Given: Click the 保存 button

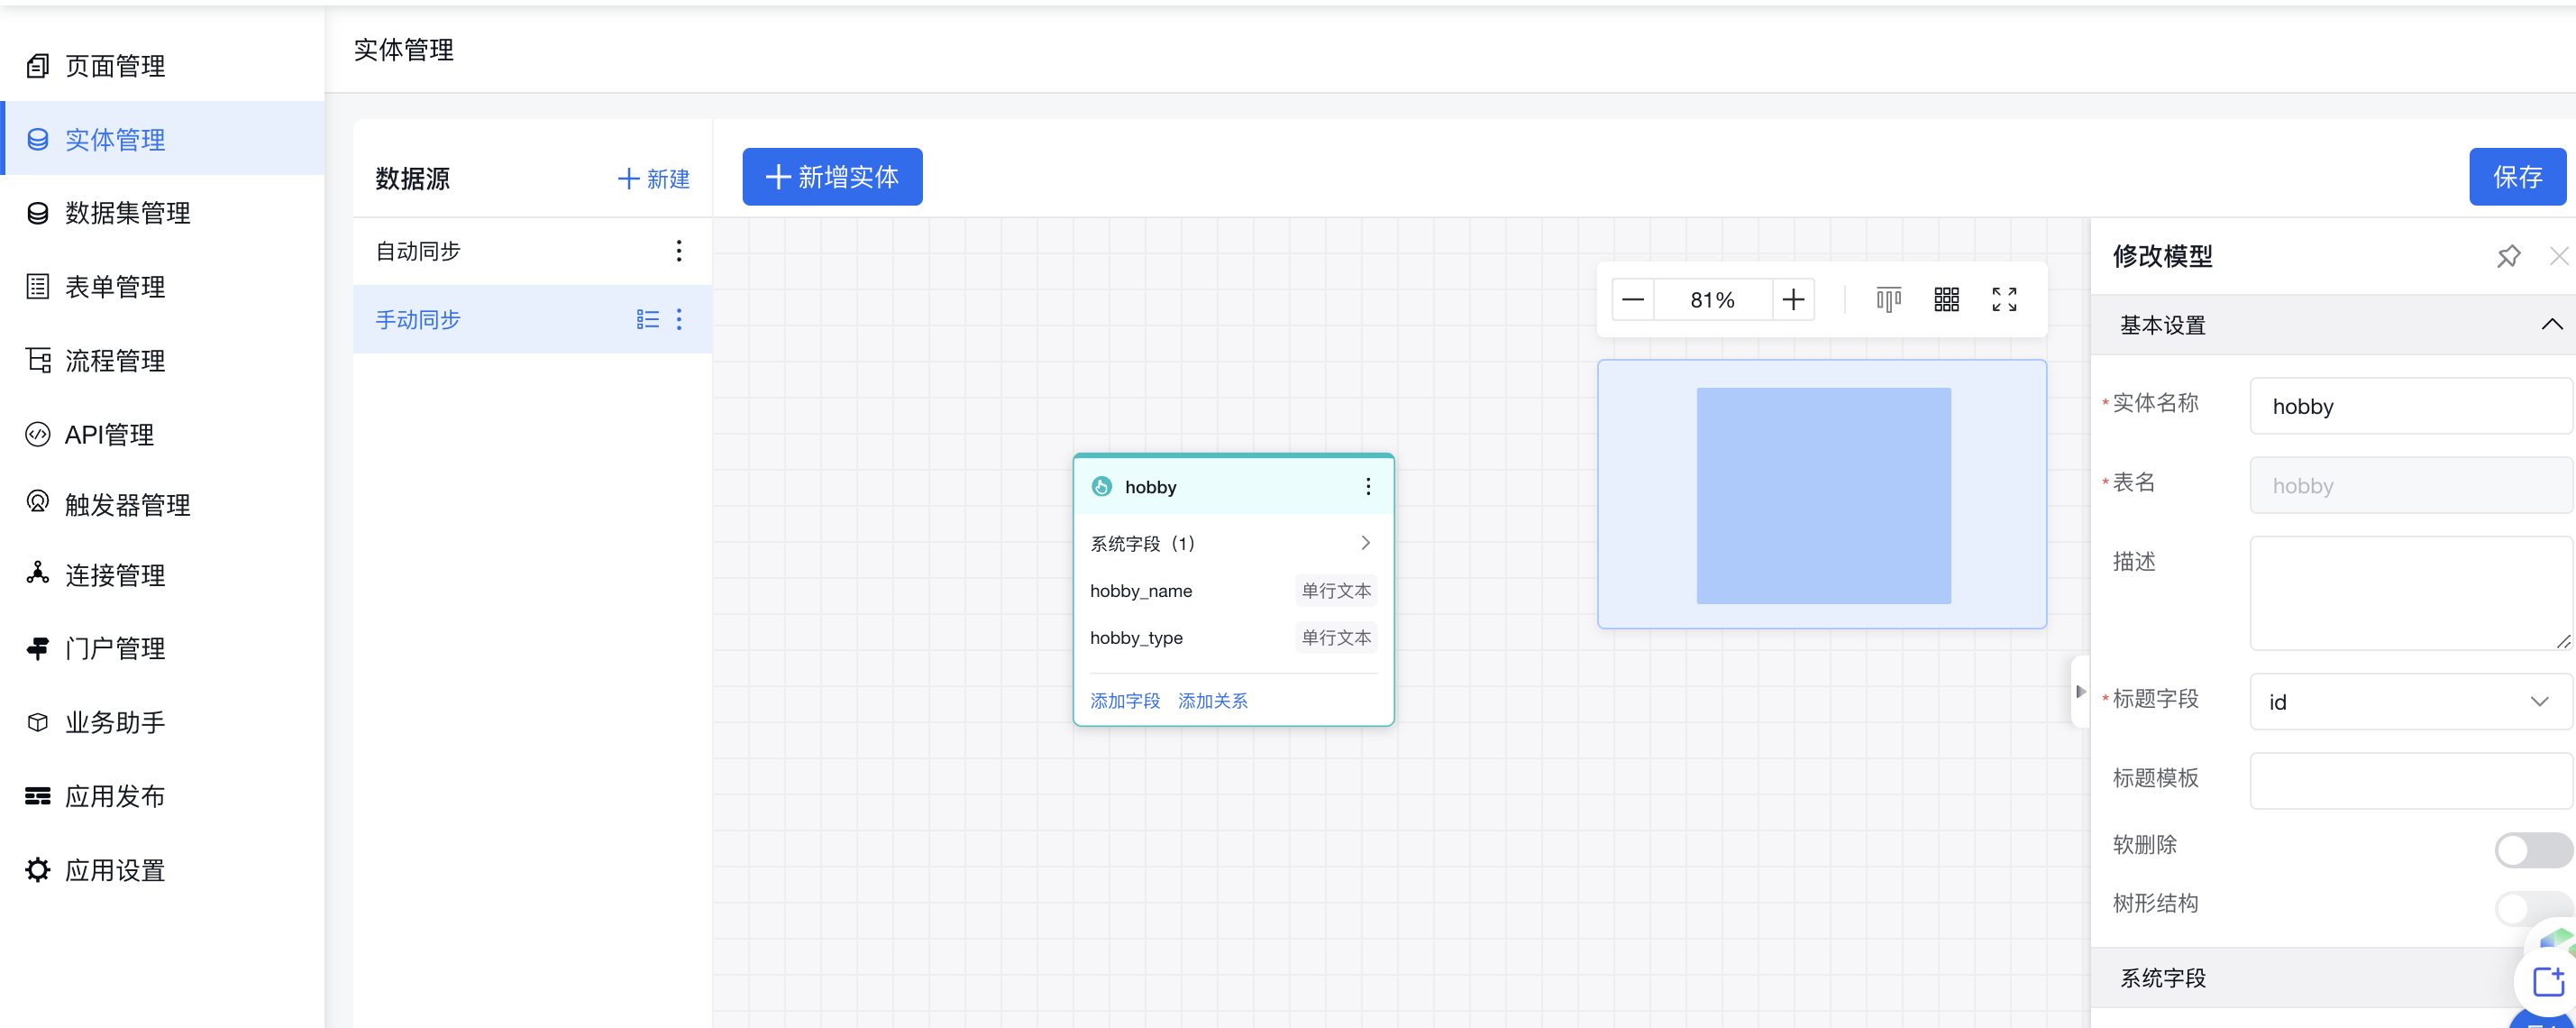Looking at the screenshot, I should 2517,177.
